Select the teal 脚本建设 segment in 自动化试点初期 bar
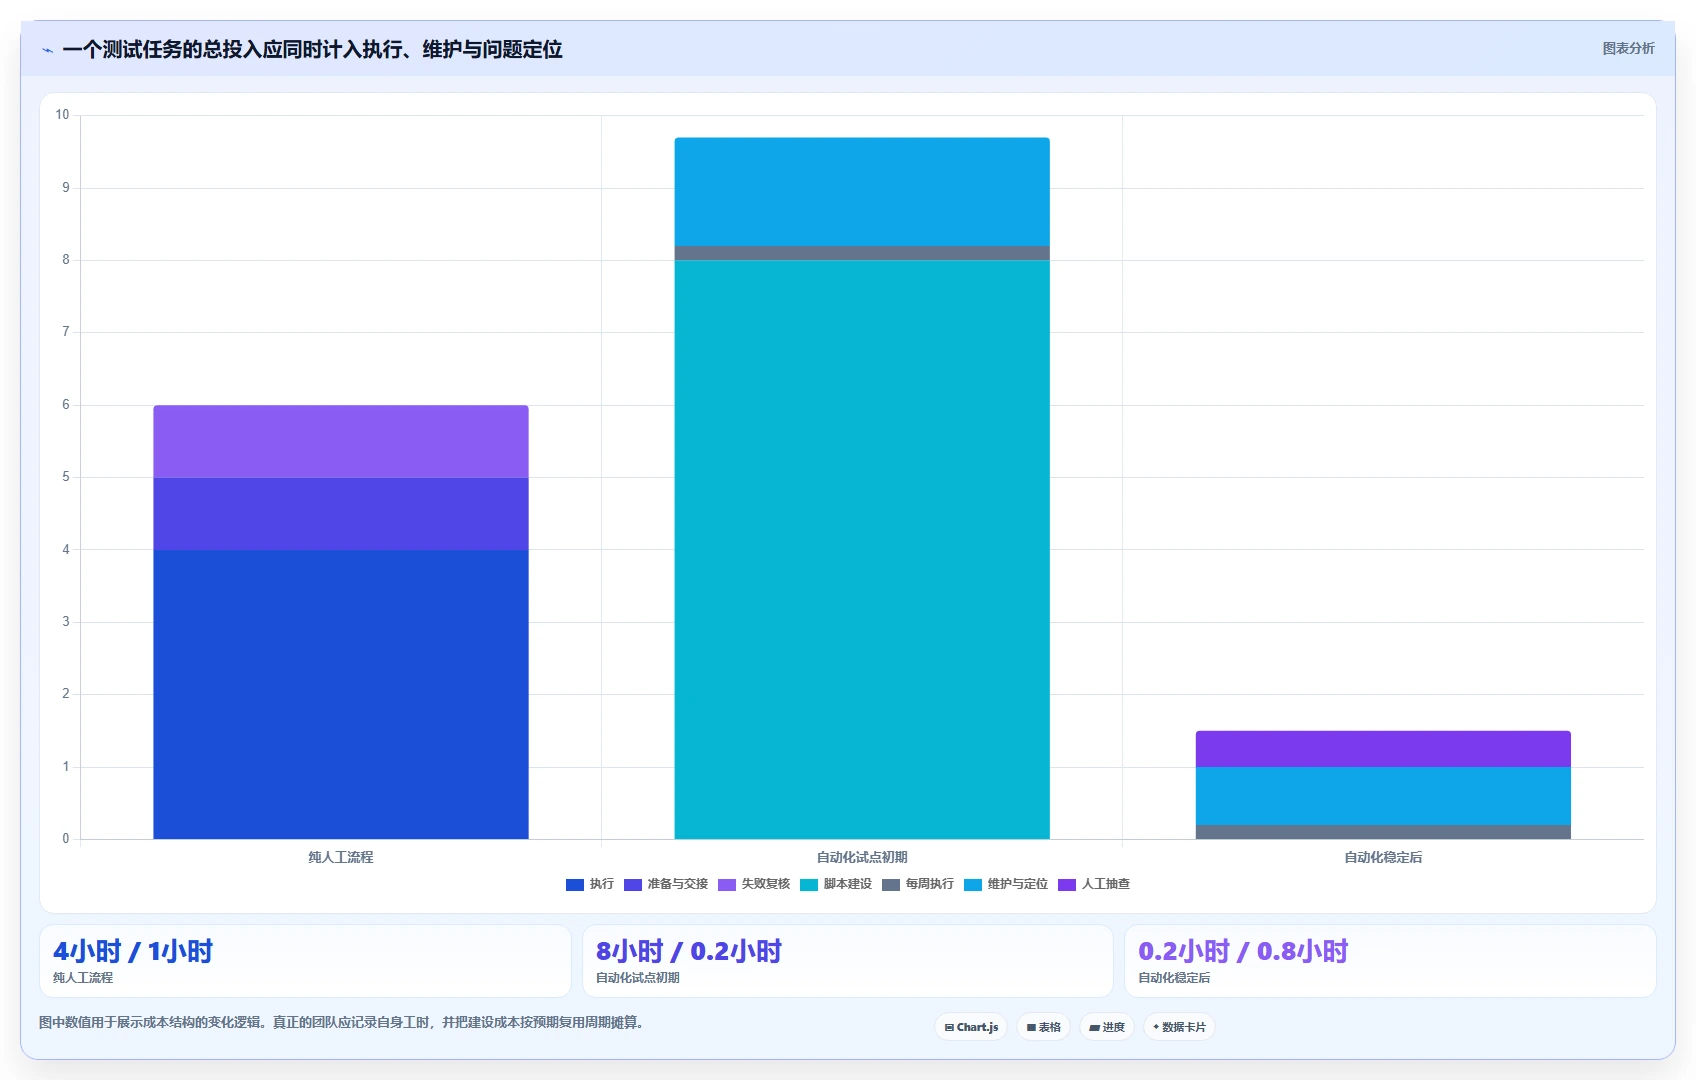 [x=862, y=549]
